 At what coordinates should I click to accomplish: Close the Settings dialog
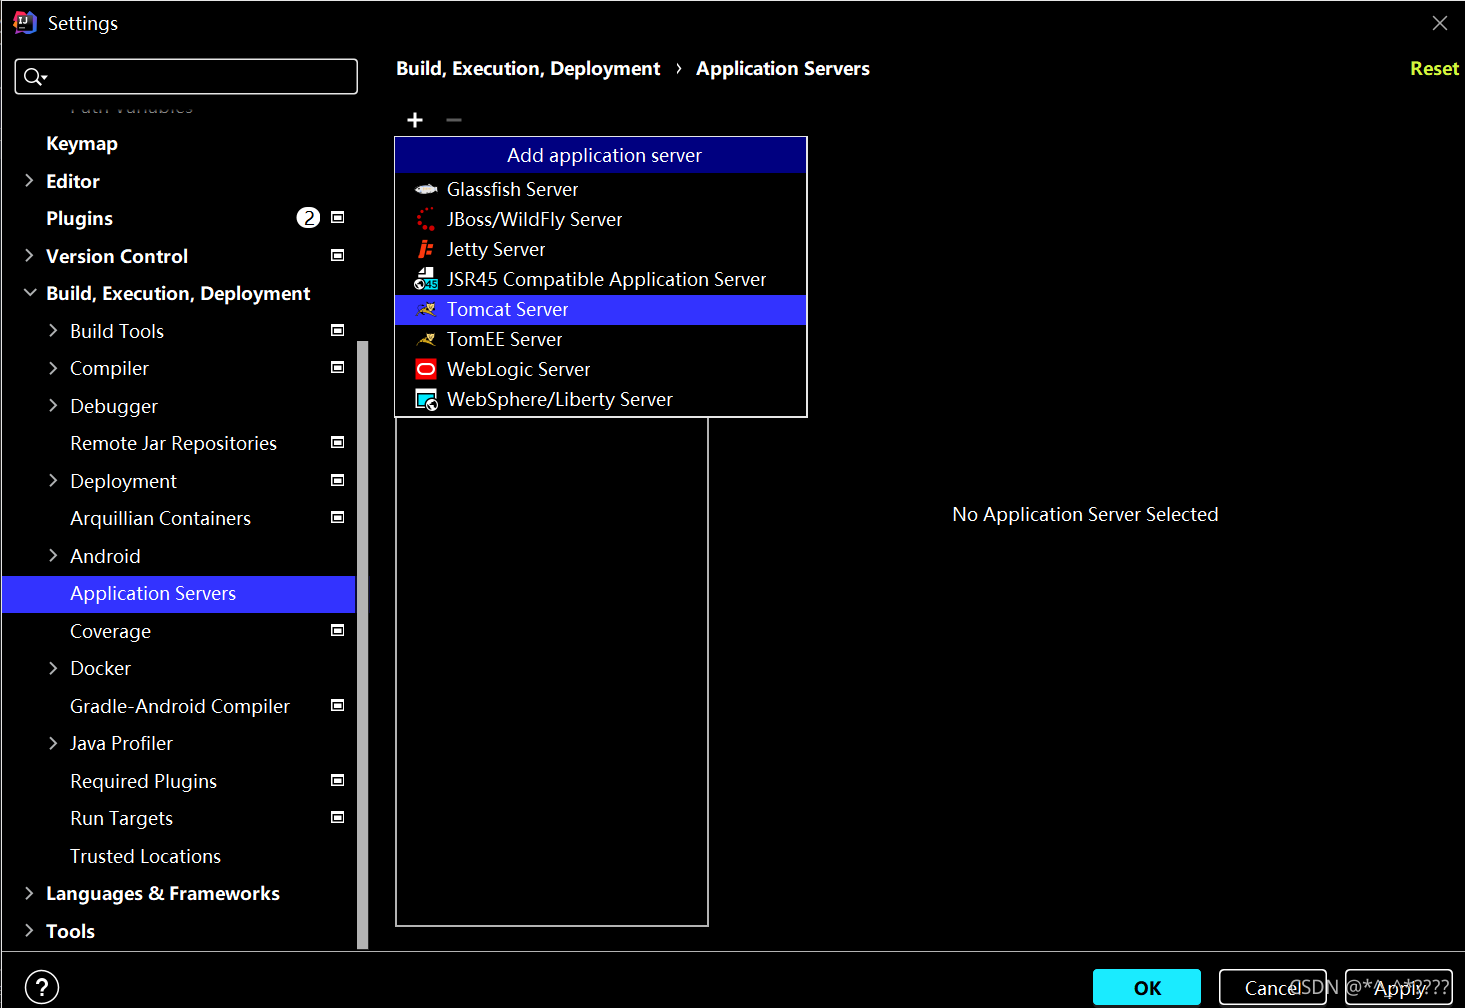[1440, 23]
